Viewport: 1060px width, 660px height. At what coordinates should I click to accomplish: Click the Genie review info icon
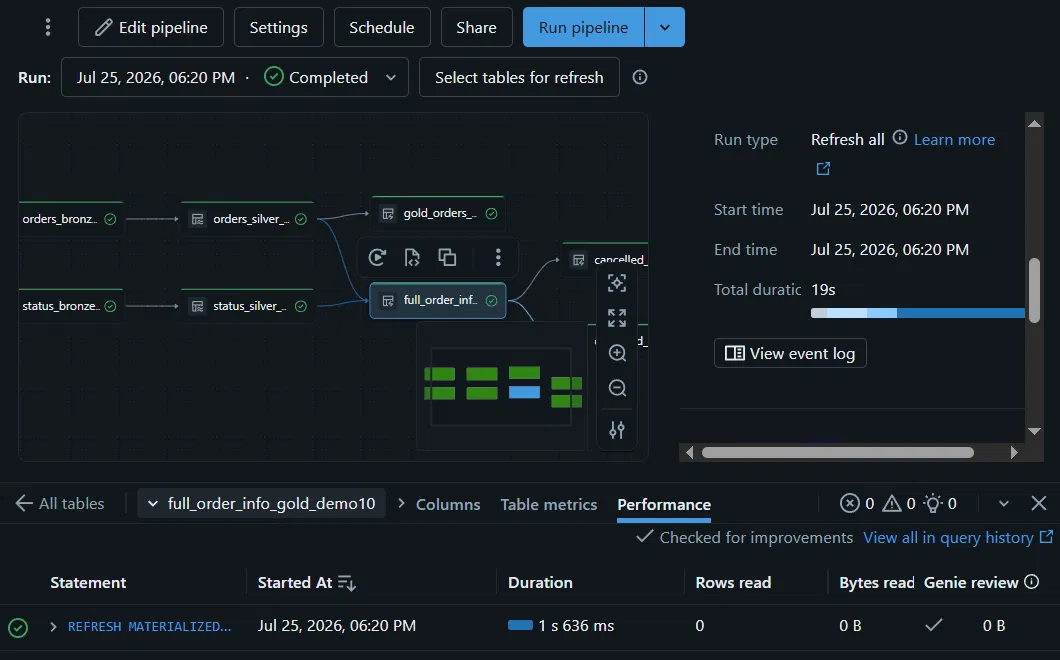pos(1031,582)
